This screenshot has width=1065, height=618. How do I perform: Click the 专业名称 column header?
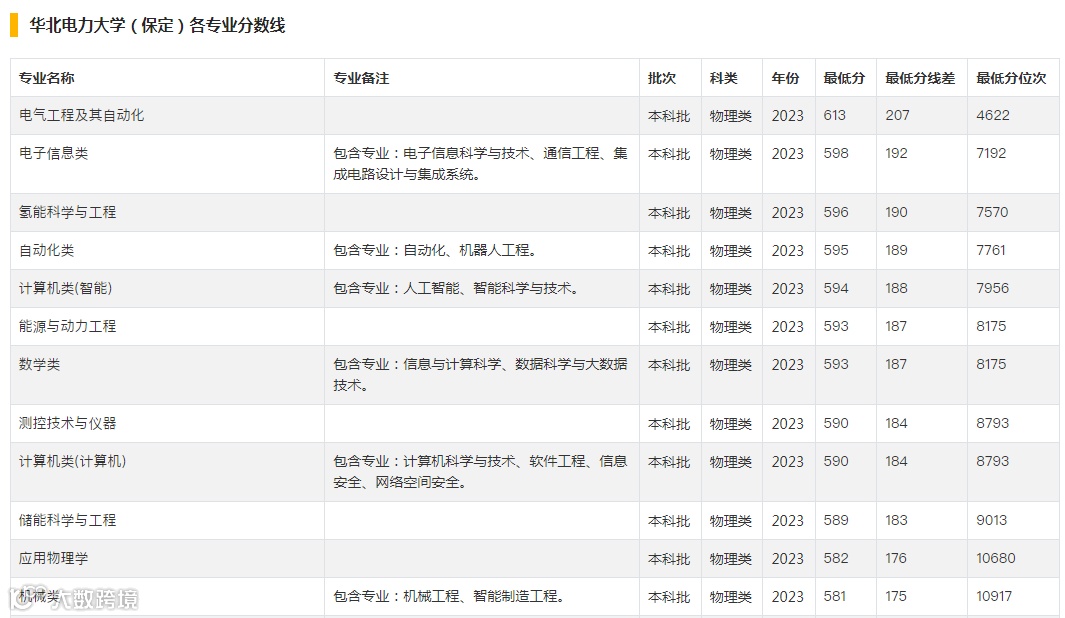point(46,78)
